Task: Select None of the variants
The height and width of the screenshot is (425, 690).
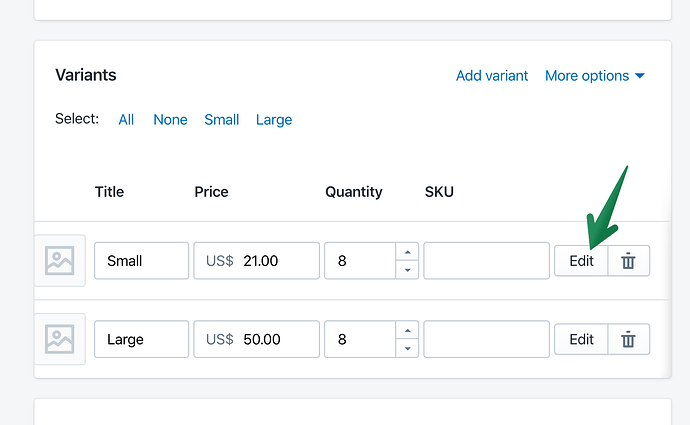Action: [170, 120]
